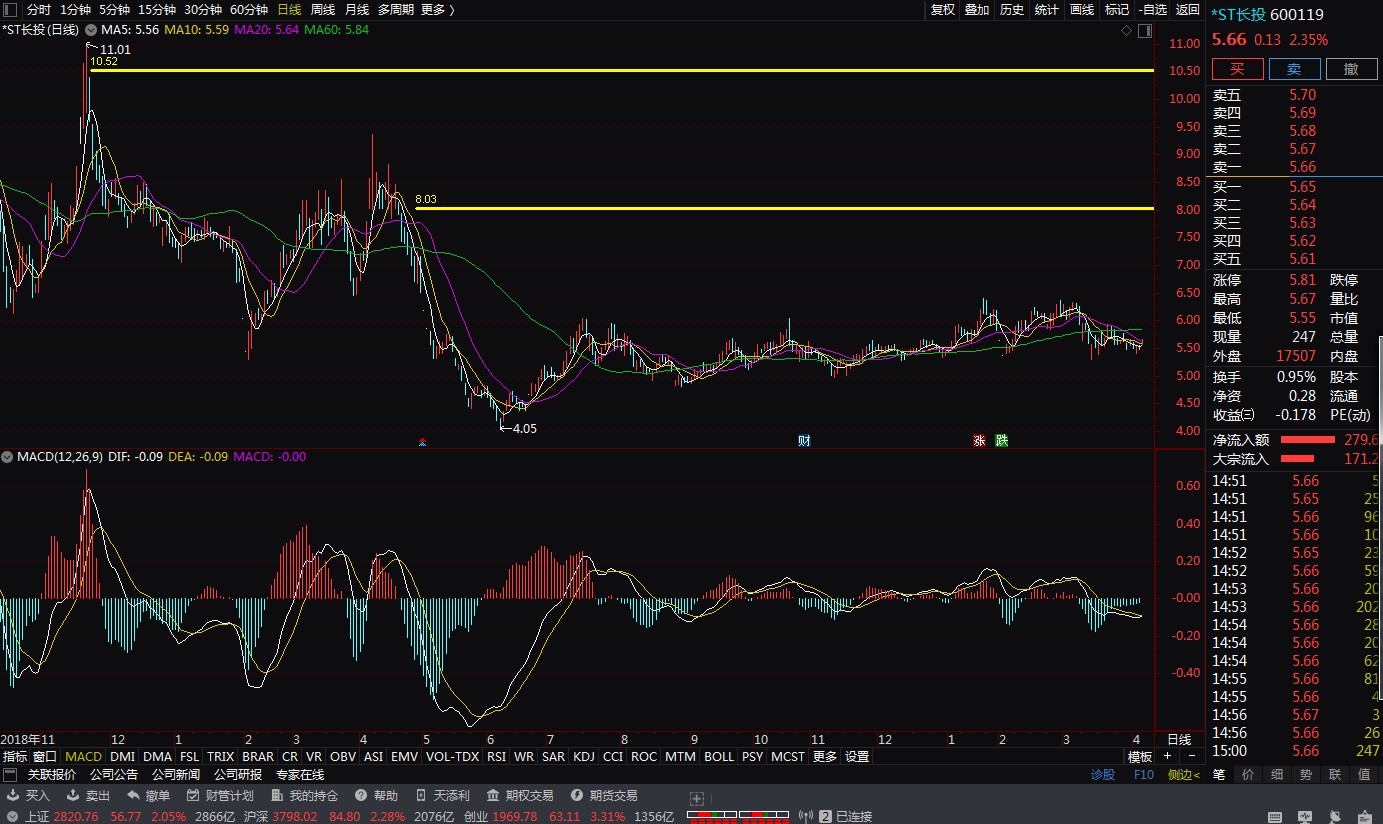Click the blue 卖 sell button

[x=1294, y=69]
